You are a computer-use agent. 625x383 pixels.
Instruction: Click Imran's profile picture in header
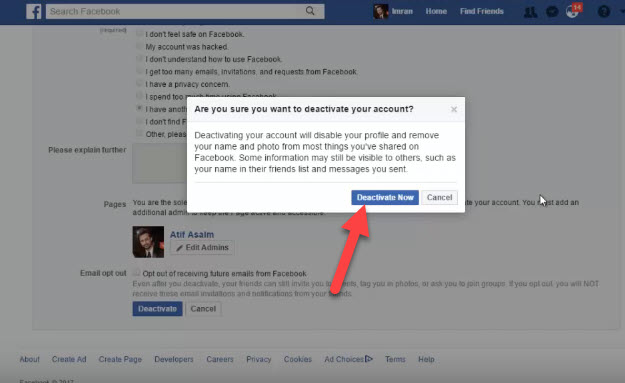pos(381,12)
